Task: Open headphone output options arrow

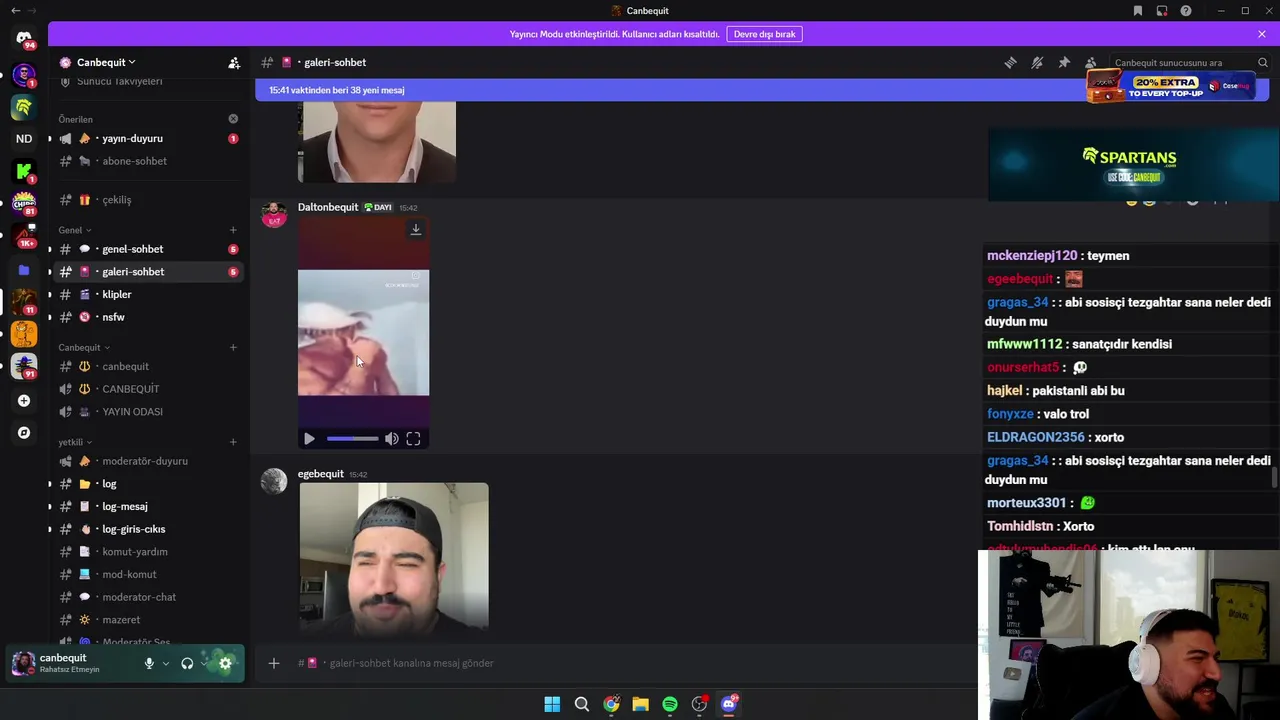Action: coord(204,663)
